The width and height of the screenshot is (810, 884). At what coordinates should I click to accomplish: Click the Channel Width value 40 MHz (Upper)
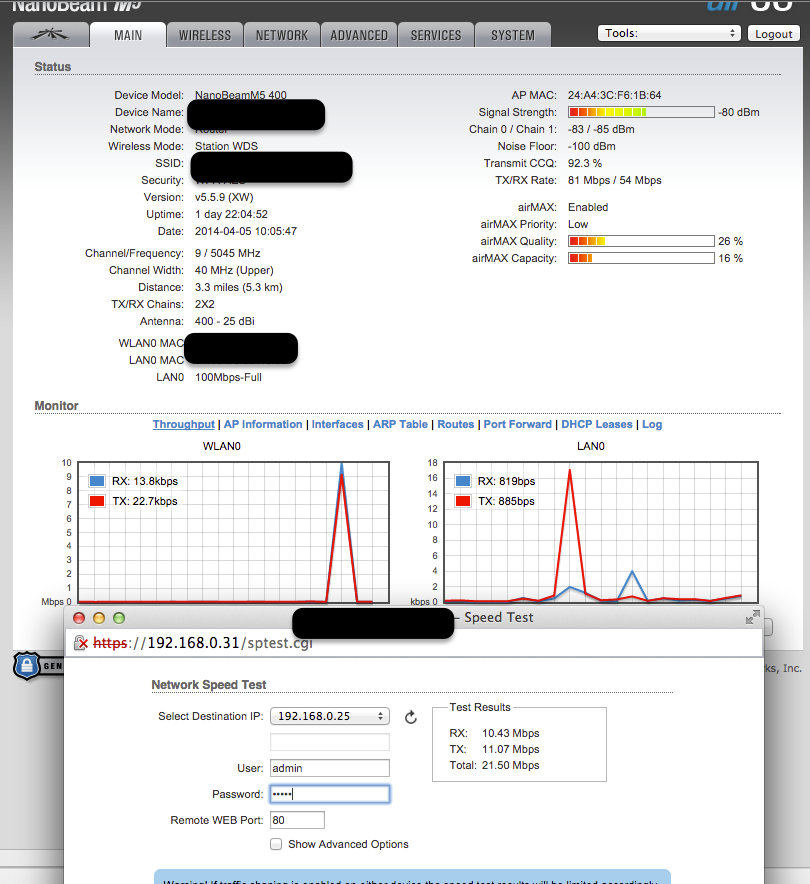pos(234,270)
